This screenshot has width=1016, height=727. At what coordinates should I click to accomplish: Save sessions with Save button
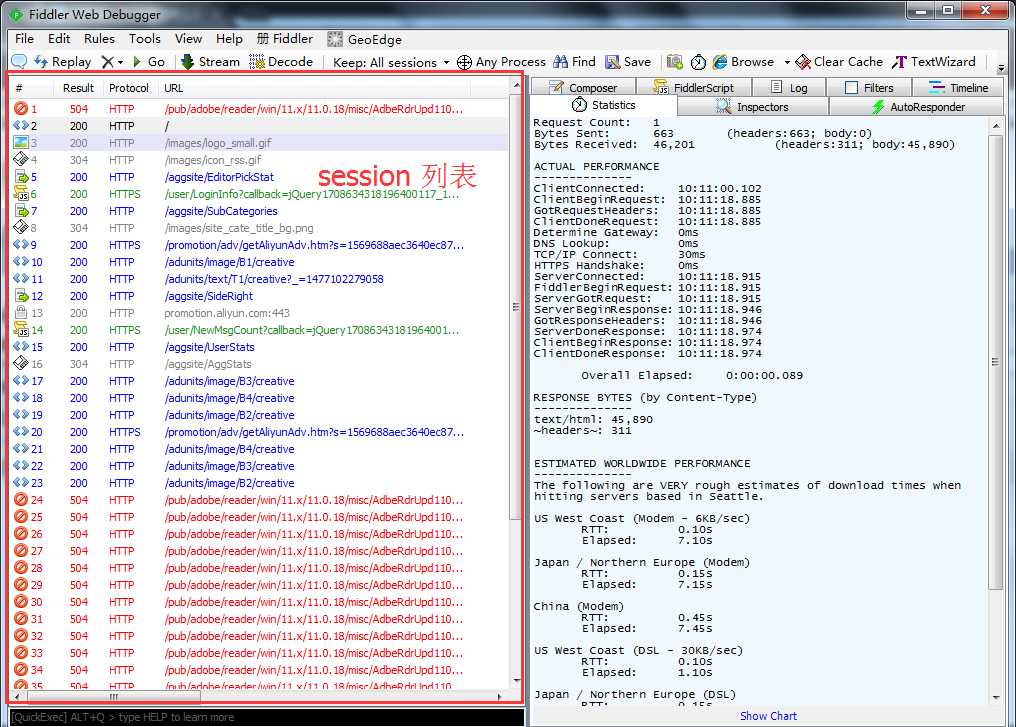click(x=628, y=62)
